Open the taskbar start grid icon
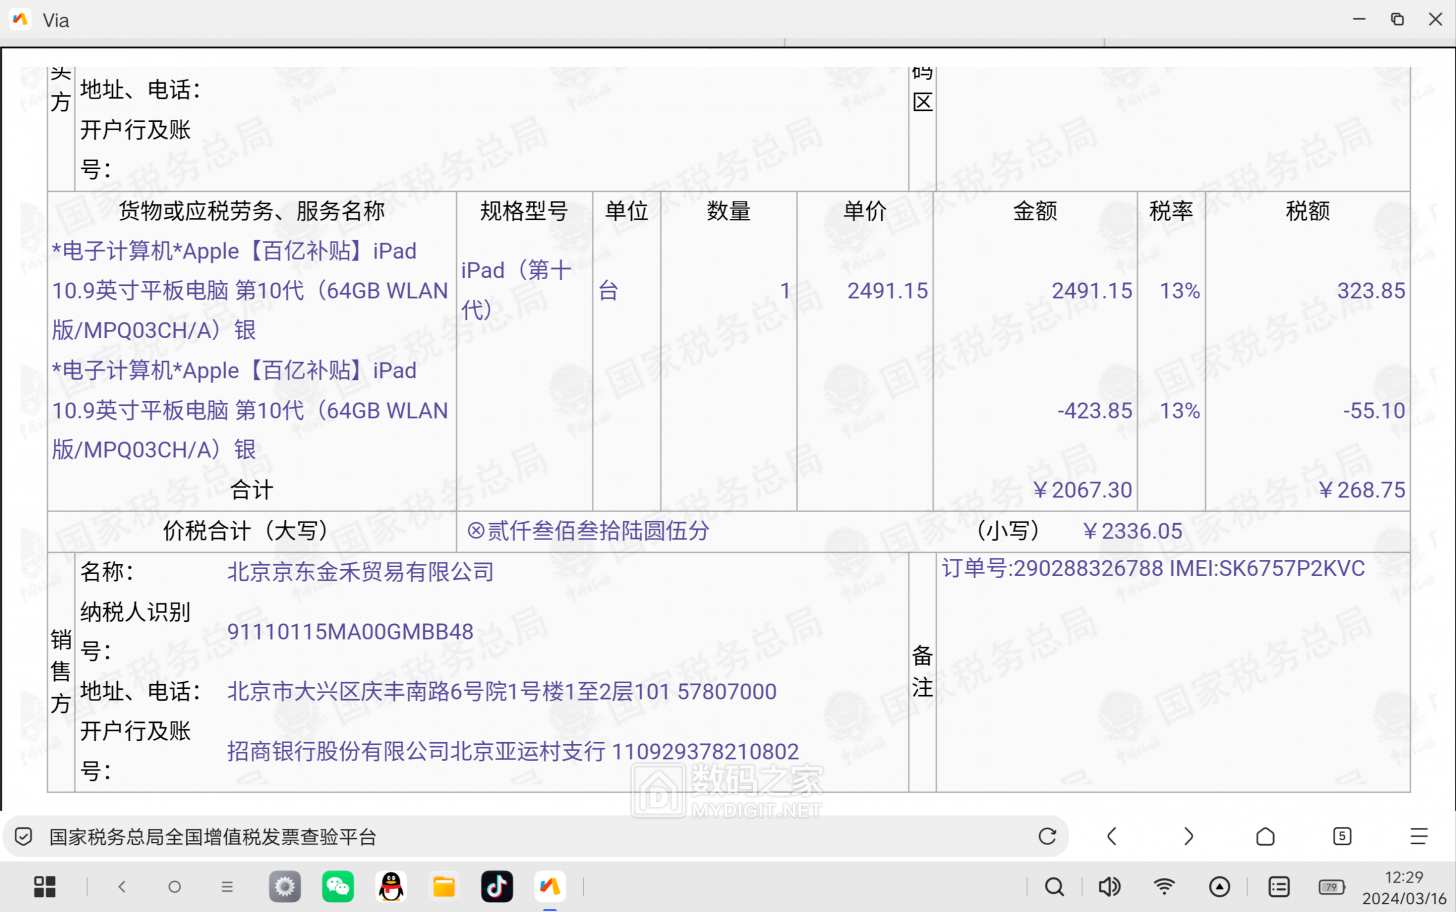The width and height of the screenshot is (1456, 912). point(45,886)
